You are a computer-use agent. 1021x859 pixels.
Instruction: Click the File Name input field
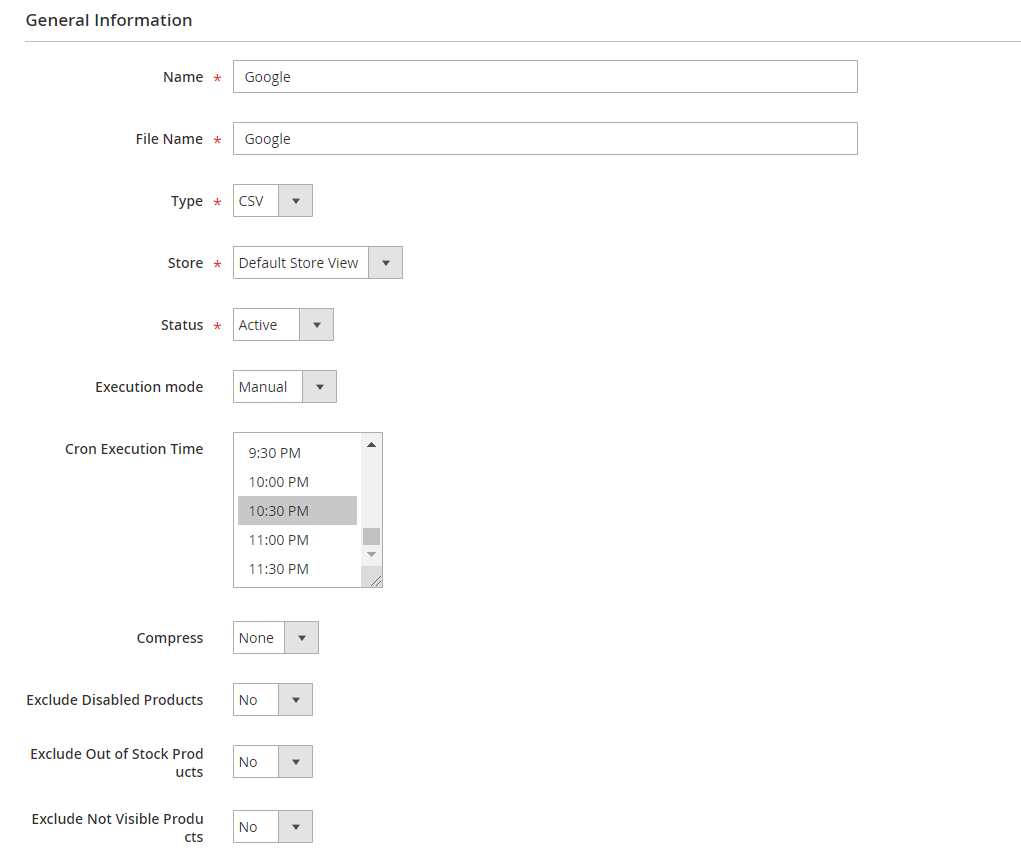click(x=544, y=139)
